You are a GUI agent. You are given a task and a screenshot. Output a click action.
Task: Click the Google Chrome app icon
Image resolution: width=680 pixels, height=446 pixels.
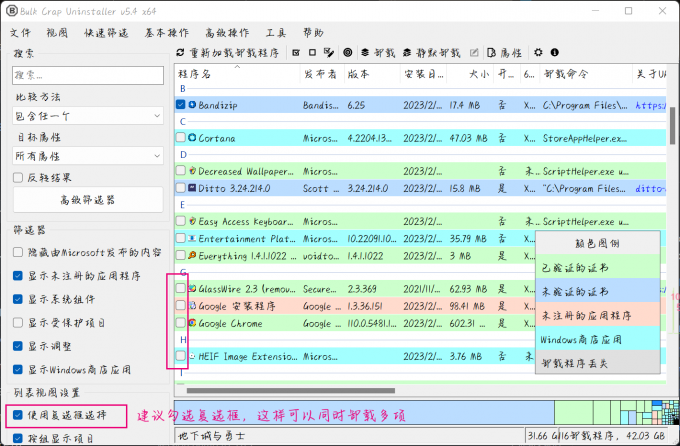192,323
